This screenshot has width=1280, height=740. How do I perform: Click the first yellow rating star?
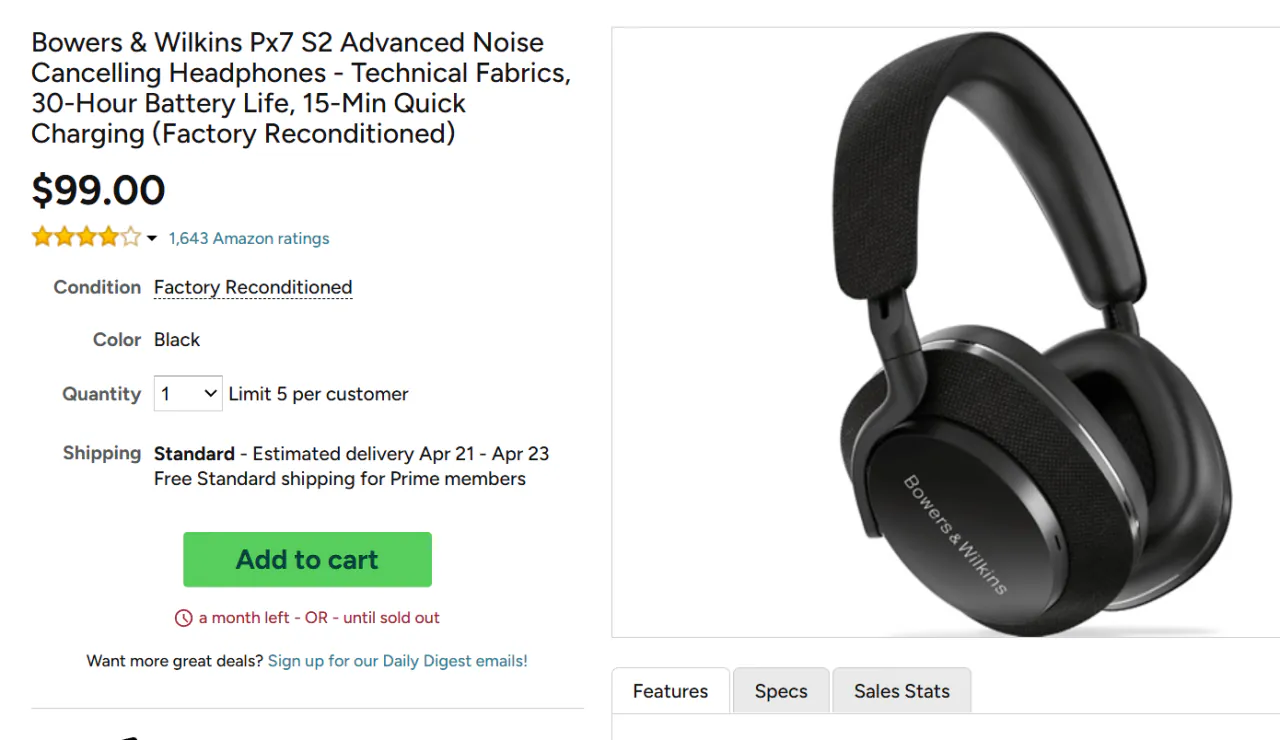40,237
